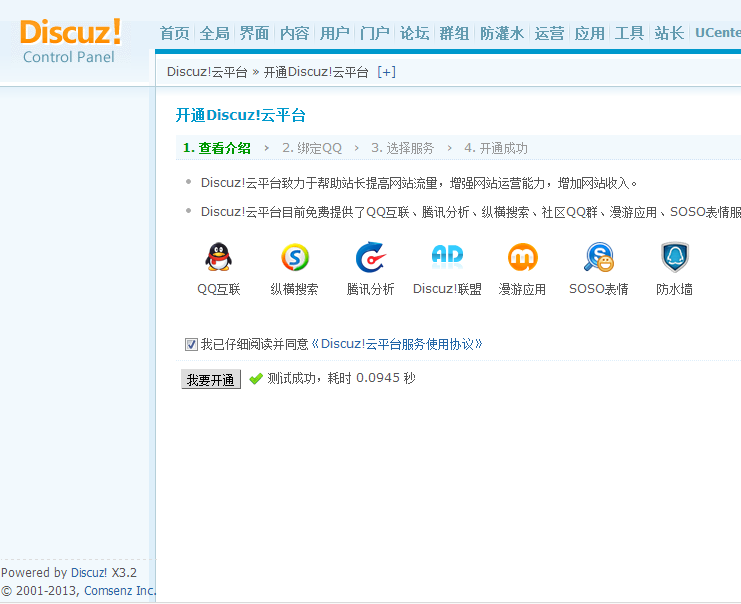Open the UCenter menu

click(717, 33)
